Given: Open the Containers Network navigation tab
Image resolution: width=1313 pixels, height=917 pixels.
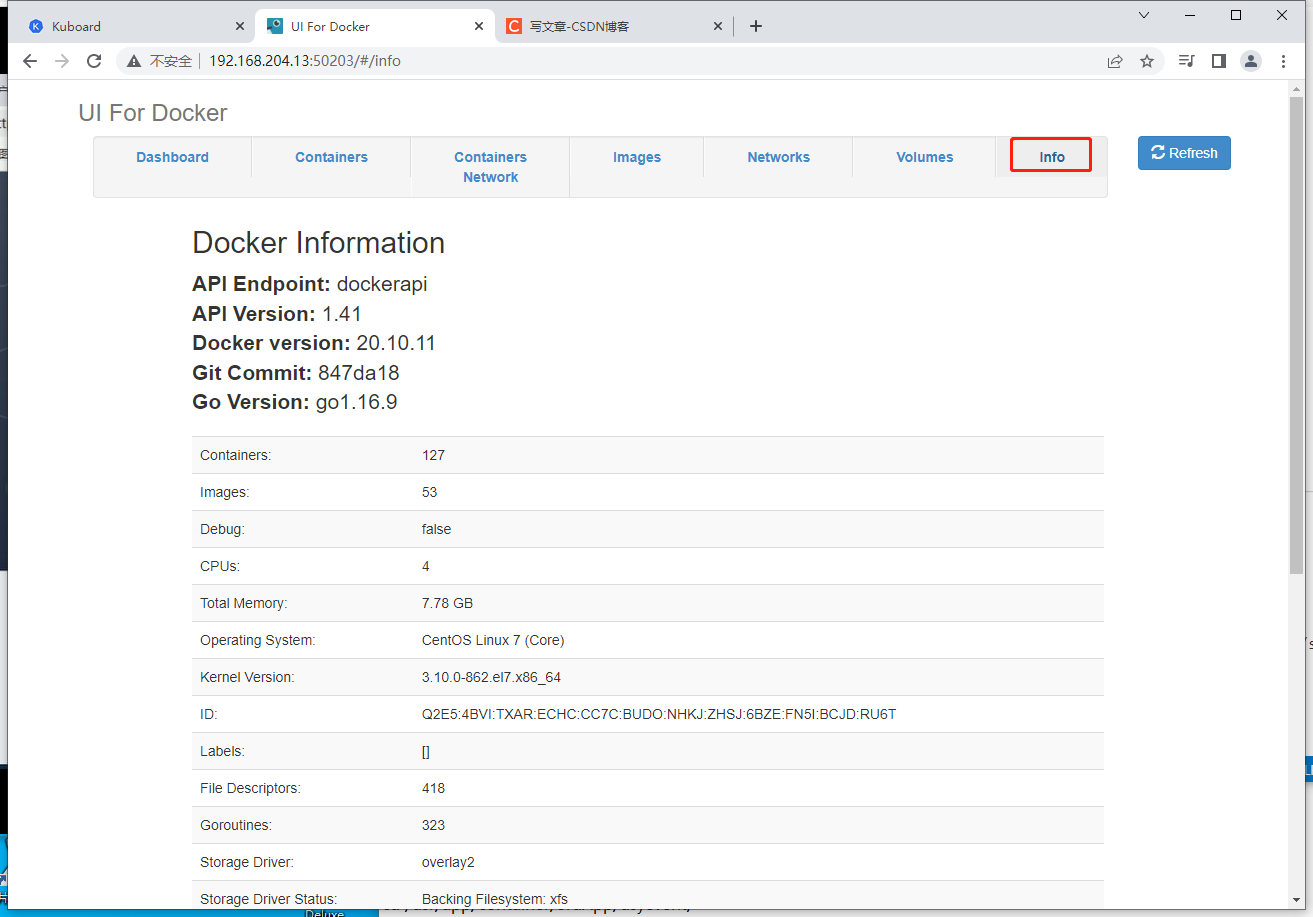Looking at the screenshot, I should tap(490, 167).
